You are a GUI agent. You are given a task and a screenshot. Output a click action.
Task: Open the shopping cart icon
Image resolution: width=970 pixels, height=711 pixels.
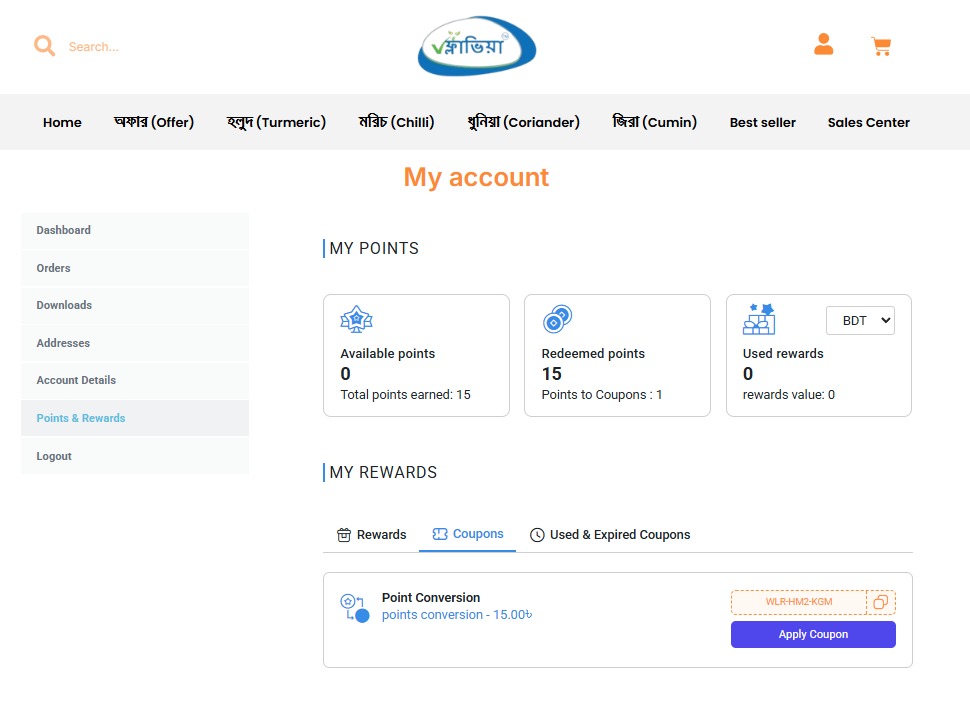[x=881, y=46]
